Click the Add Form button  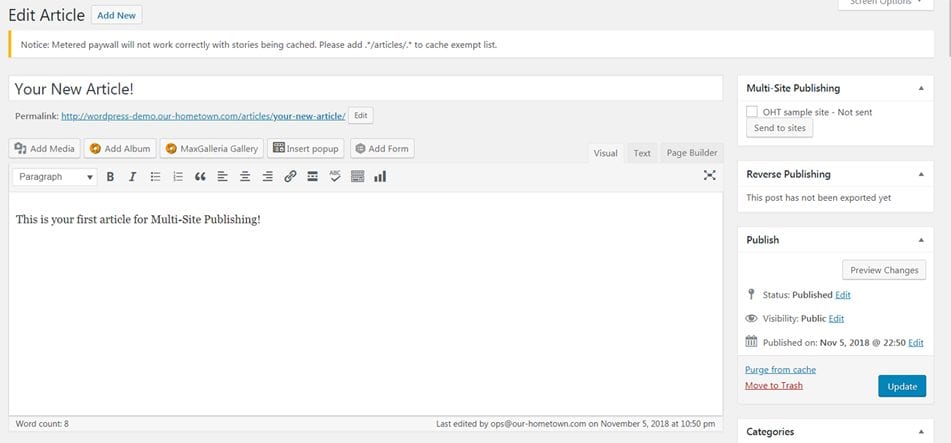(382, 149)
